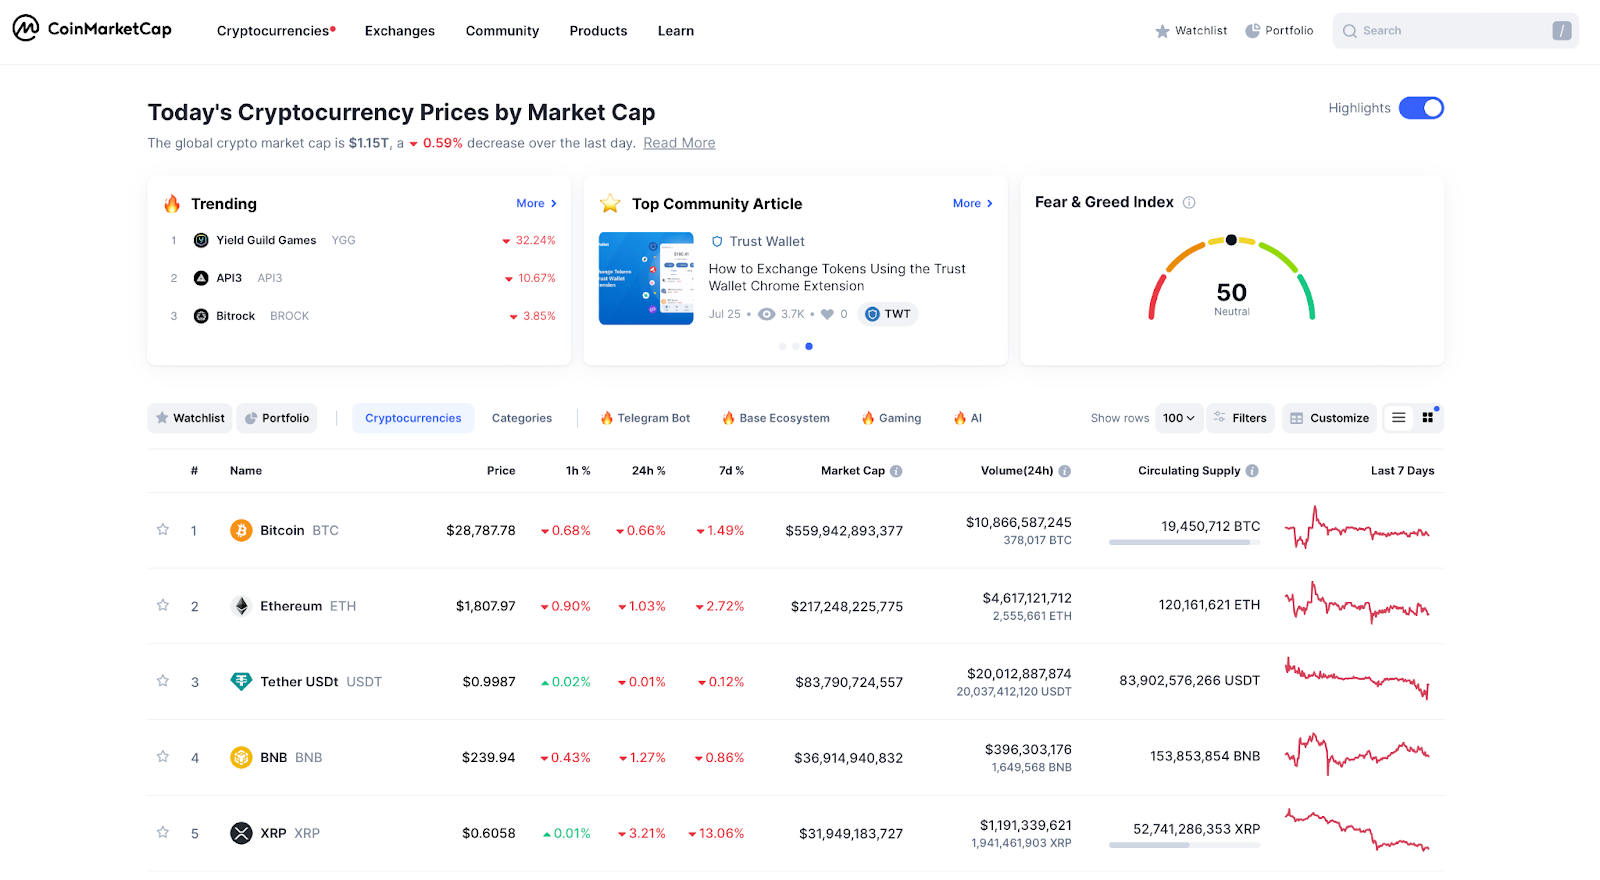Open the Trust Wallet article title
The height and width of the screenshot is (880, 1600).
tap(837, 277)
